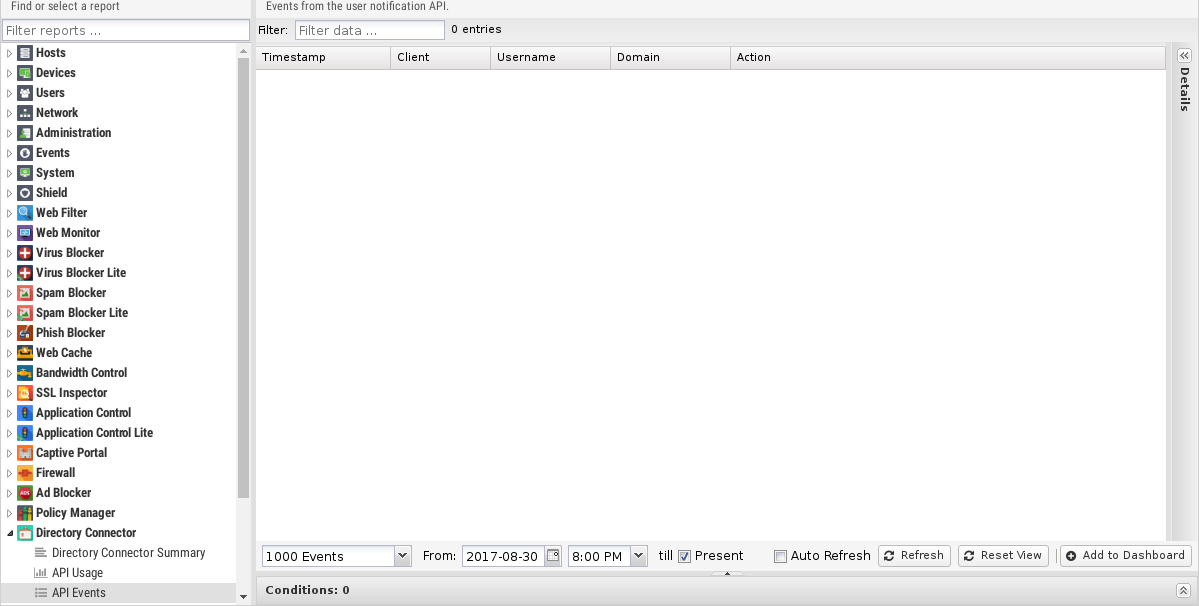Sort by the Timestamp column header
The height and width of the screenshot is (606, 1199).
pyautogui.click(x=323, y=57)
